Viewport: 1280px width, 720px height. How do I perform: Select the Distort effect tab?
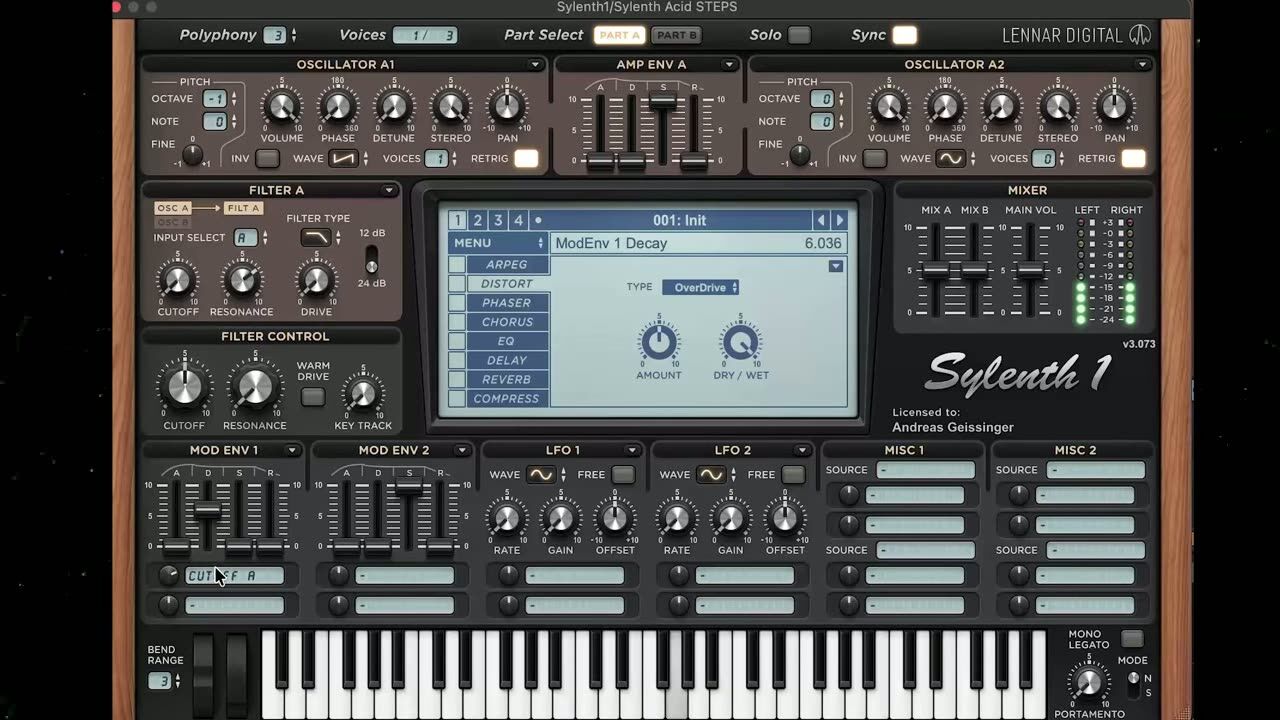pyautogui.click(x=507, y=284)
